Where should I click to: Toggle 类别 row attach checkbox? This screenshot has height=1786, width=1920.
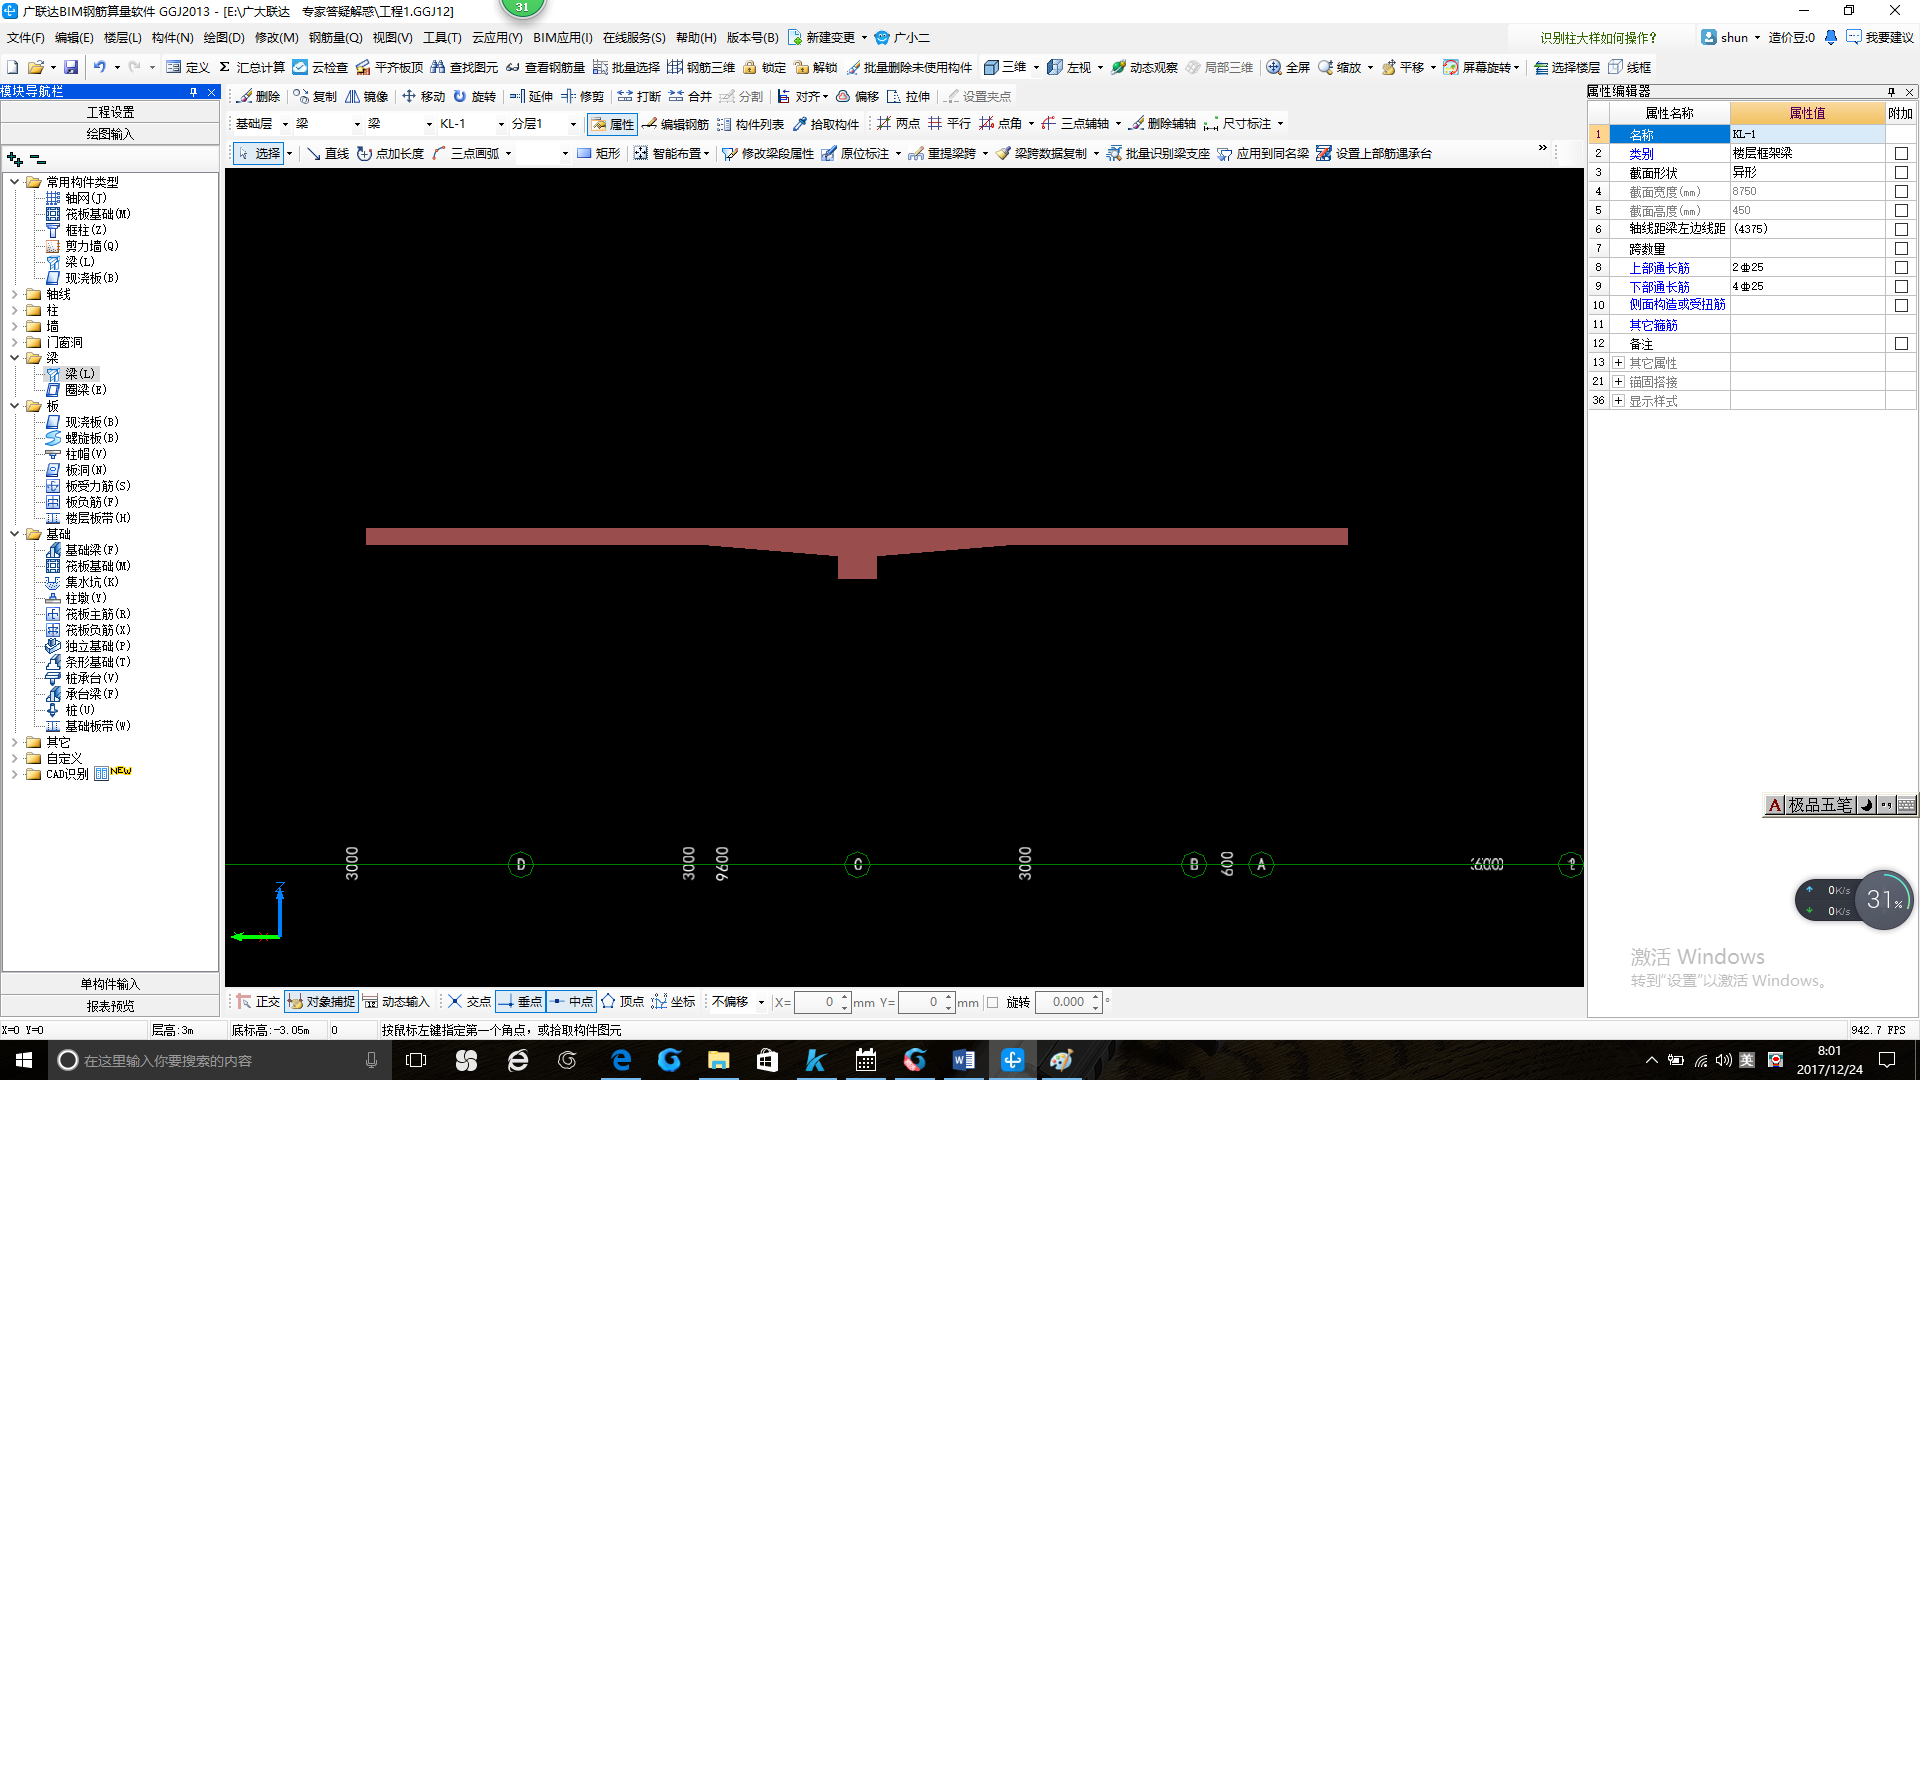point(1901,153)
